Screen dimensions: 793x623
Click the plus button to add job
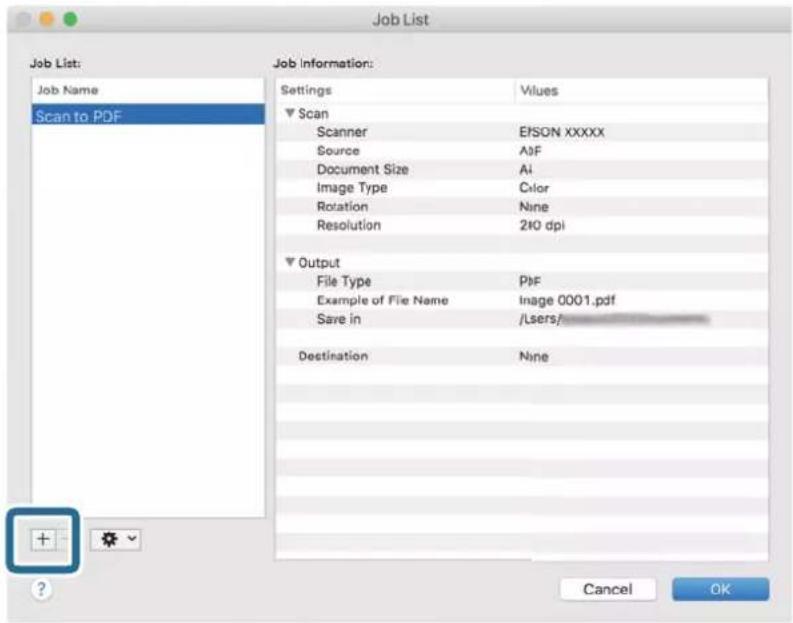[x=43, y=539]
